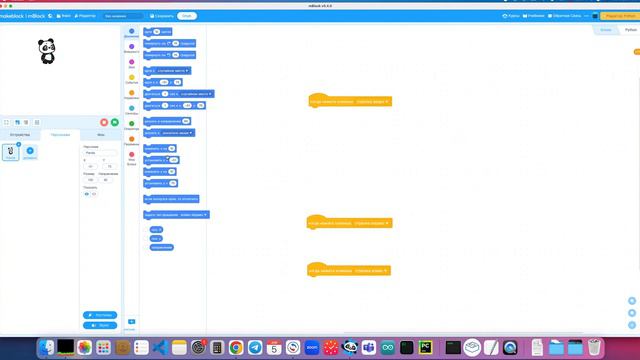Click the sprite X coordinate field

click(x=90, y=166)
